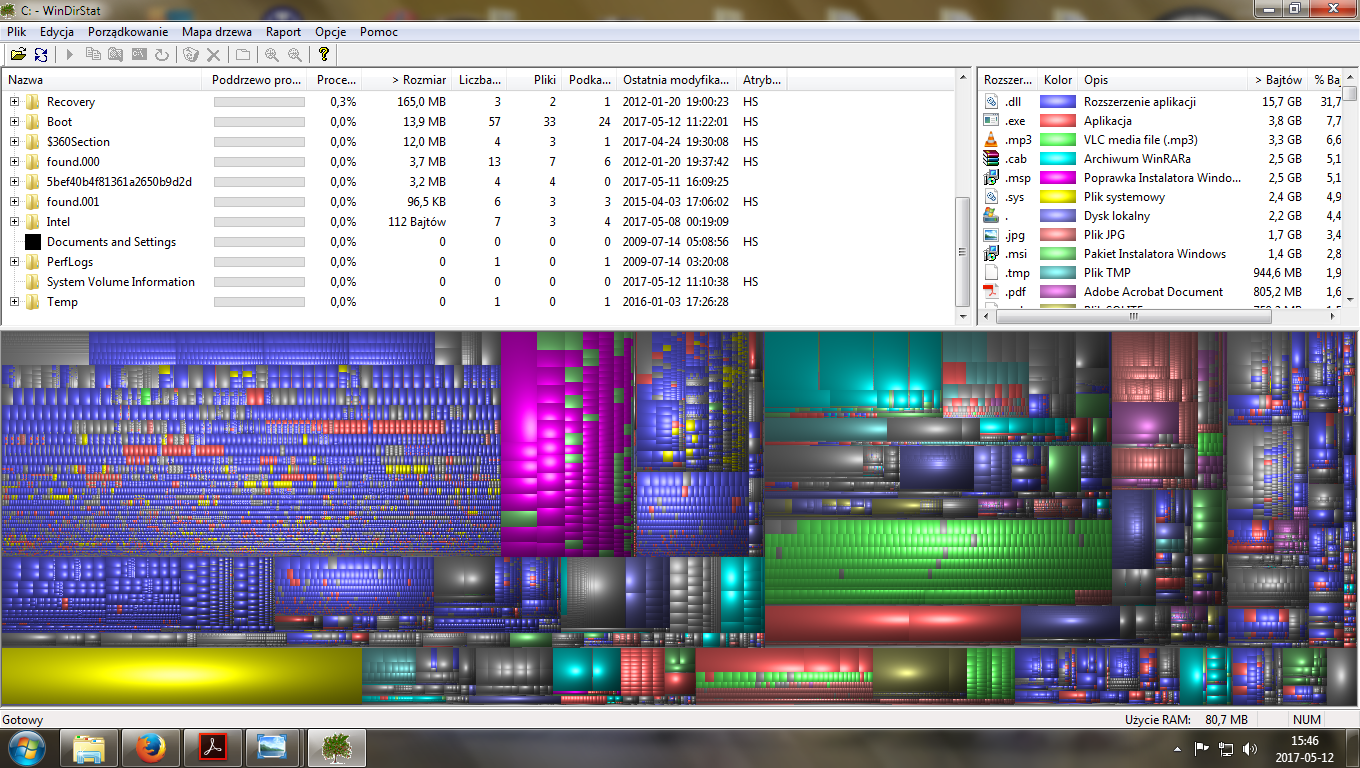Select the large yellow block in treemap

coord(181,676)
